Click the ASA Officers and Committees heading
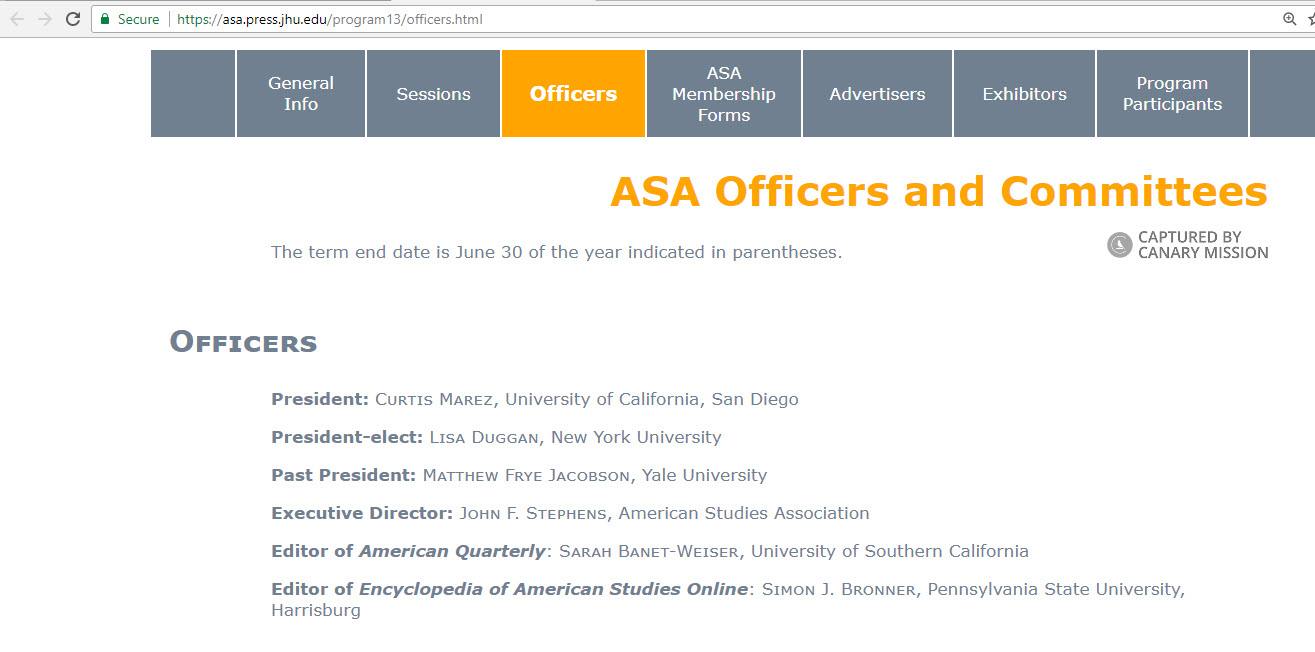 [x=938, y=192]
